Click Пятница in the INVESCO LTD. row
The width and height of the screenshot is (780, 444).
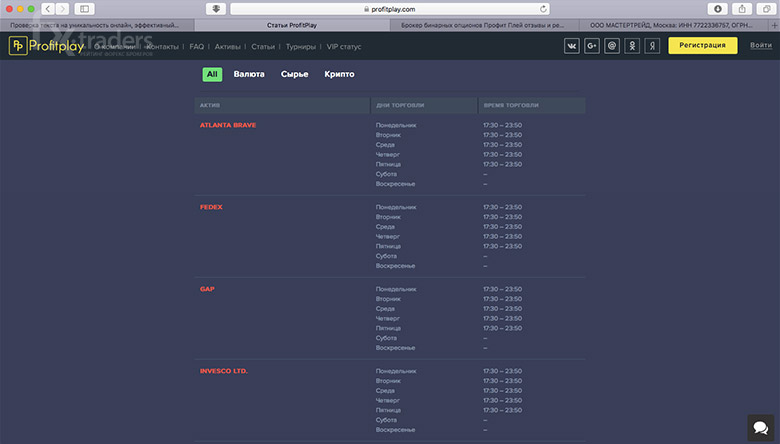click(x=388, y=410)
